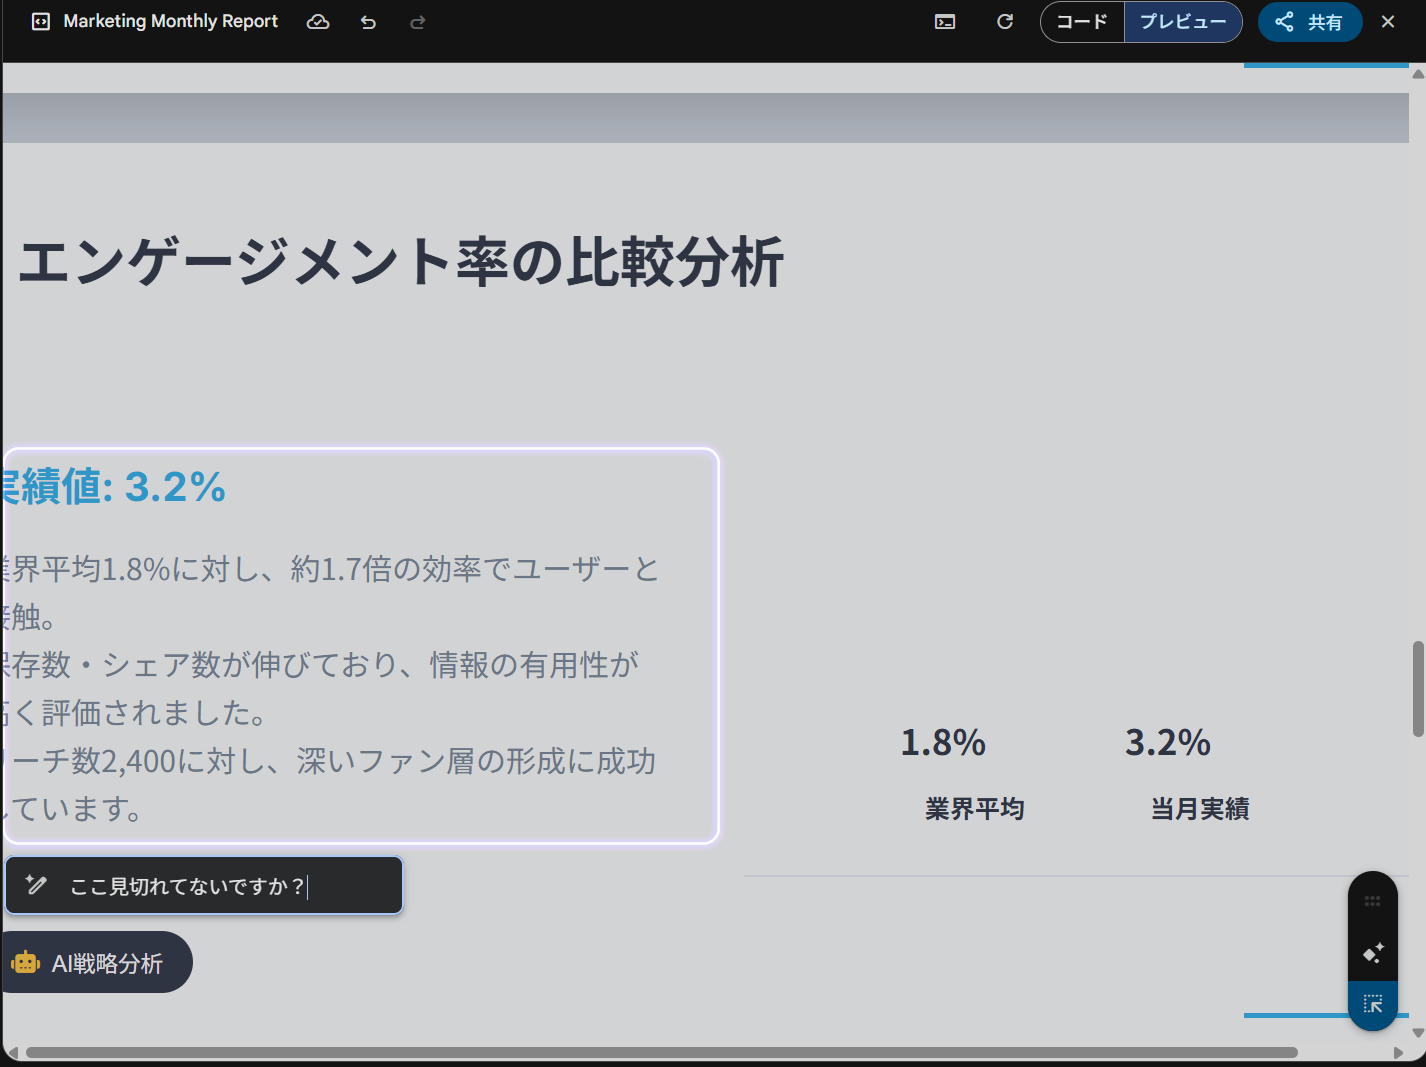Open the grid handle icon on the floating pill
This screenshot has width=1426, height=1067.
(x=1373, y=901)
